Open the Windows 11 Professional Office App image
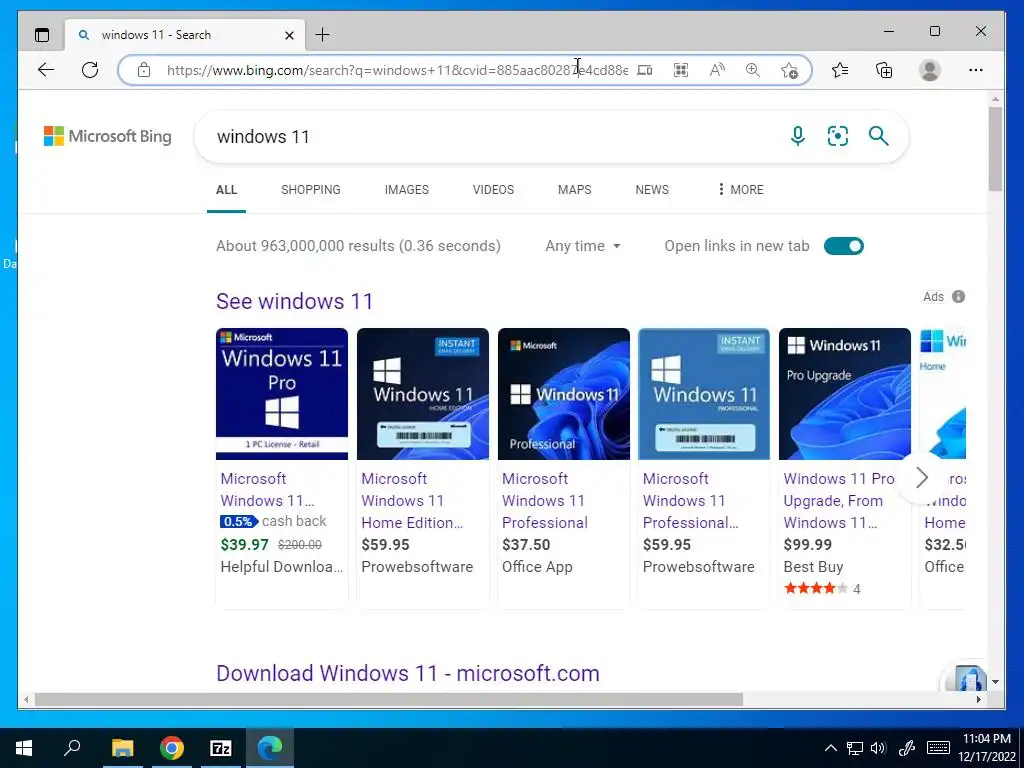This screenshot has height=768, width=1024. [x=564, y=394]
